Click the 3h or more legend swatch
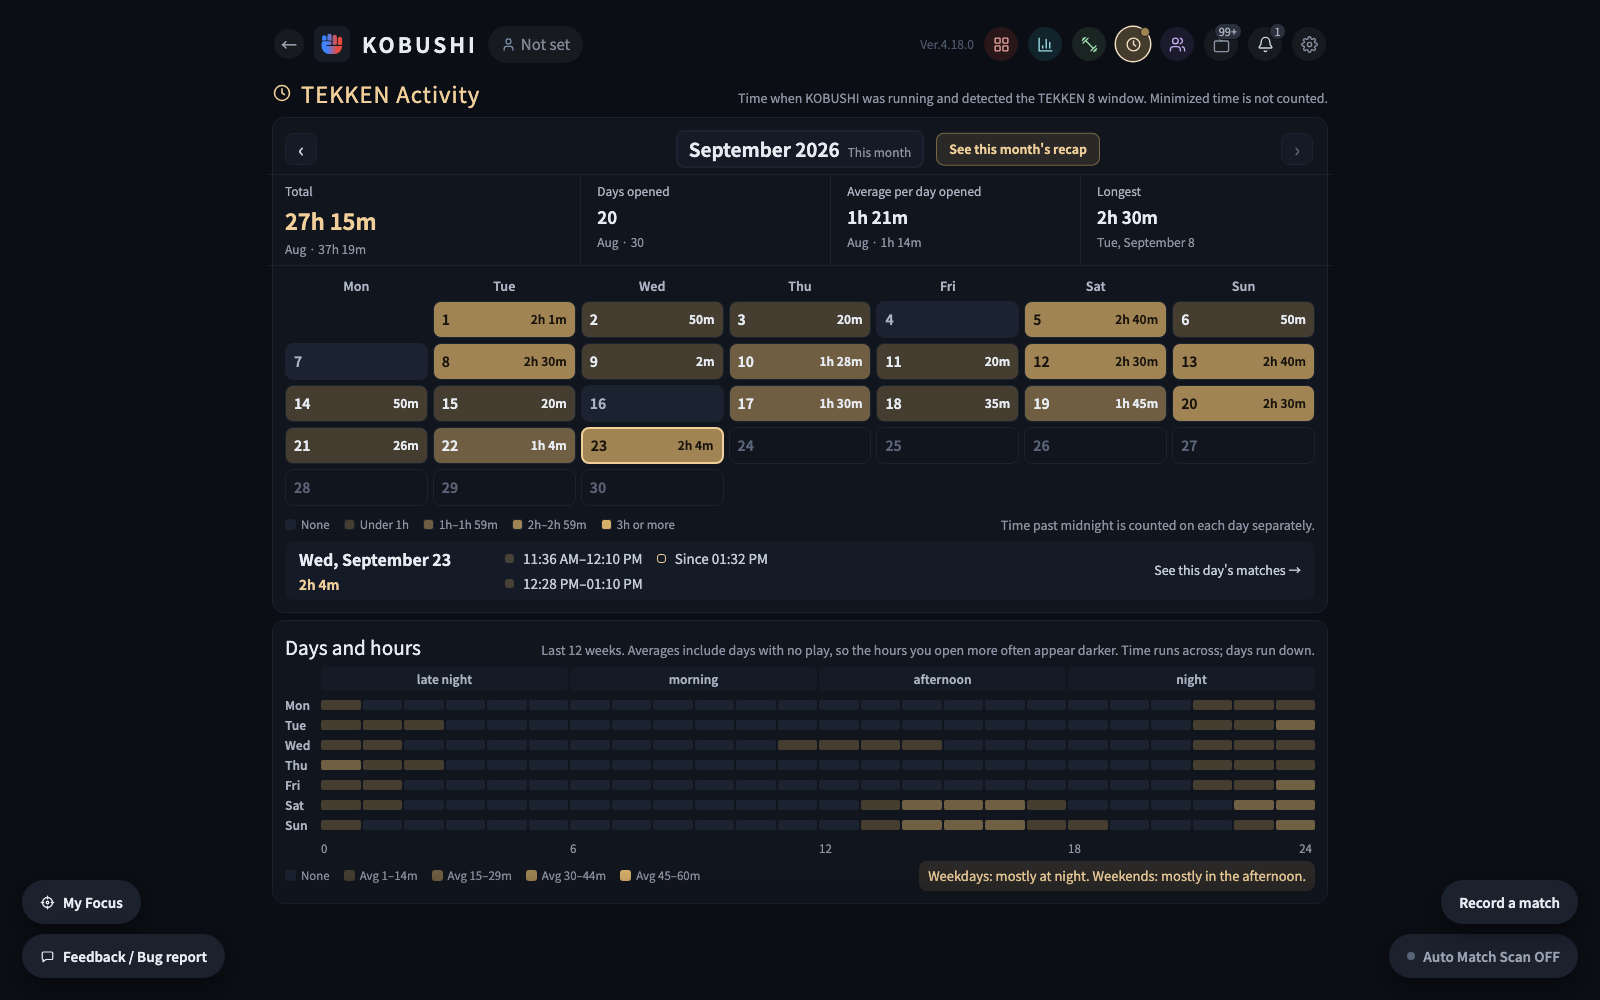 [x=606, y=524]
